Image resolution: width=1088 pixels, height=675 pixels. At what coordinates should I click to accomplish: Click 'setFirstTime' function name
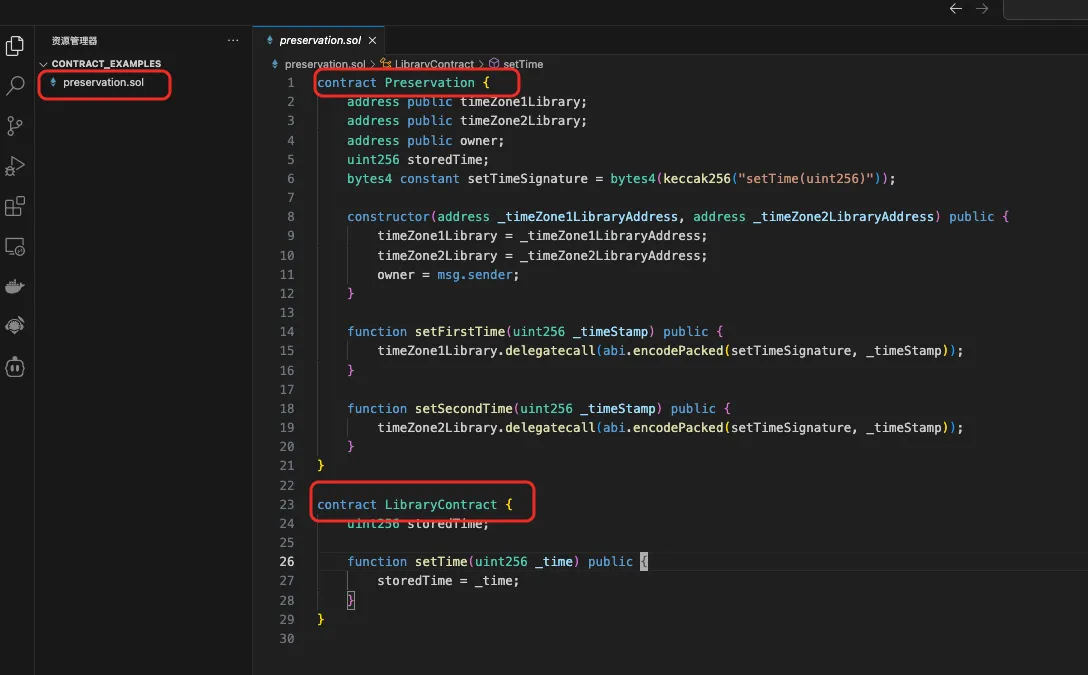[459, 332]
